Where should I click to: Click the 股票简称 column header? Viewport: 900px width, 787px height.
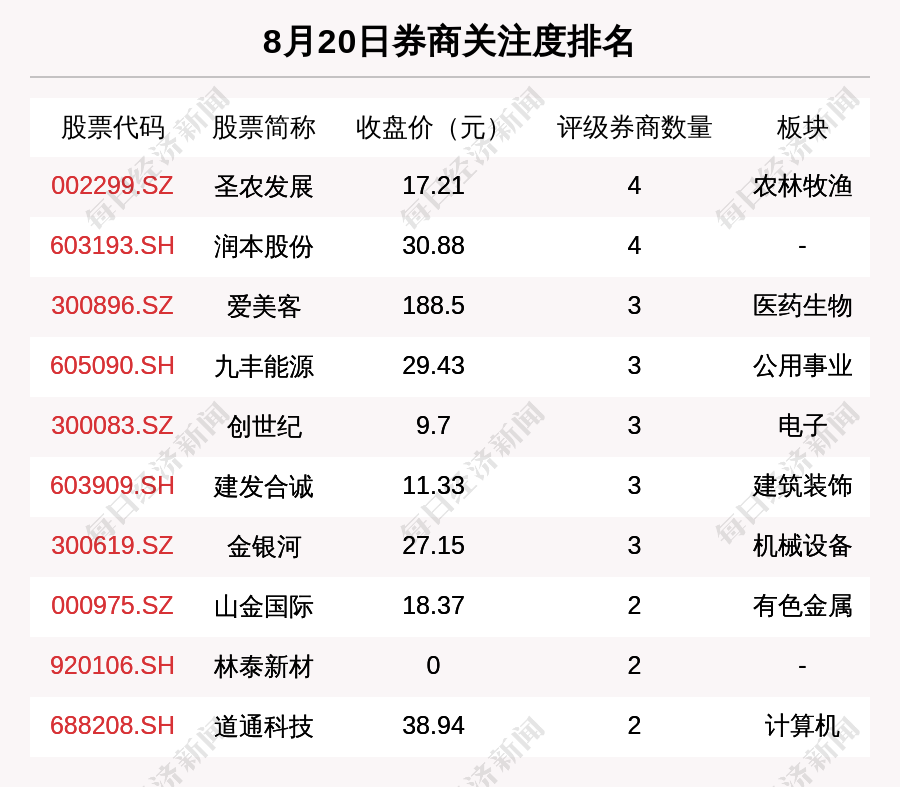click(263, 127)
